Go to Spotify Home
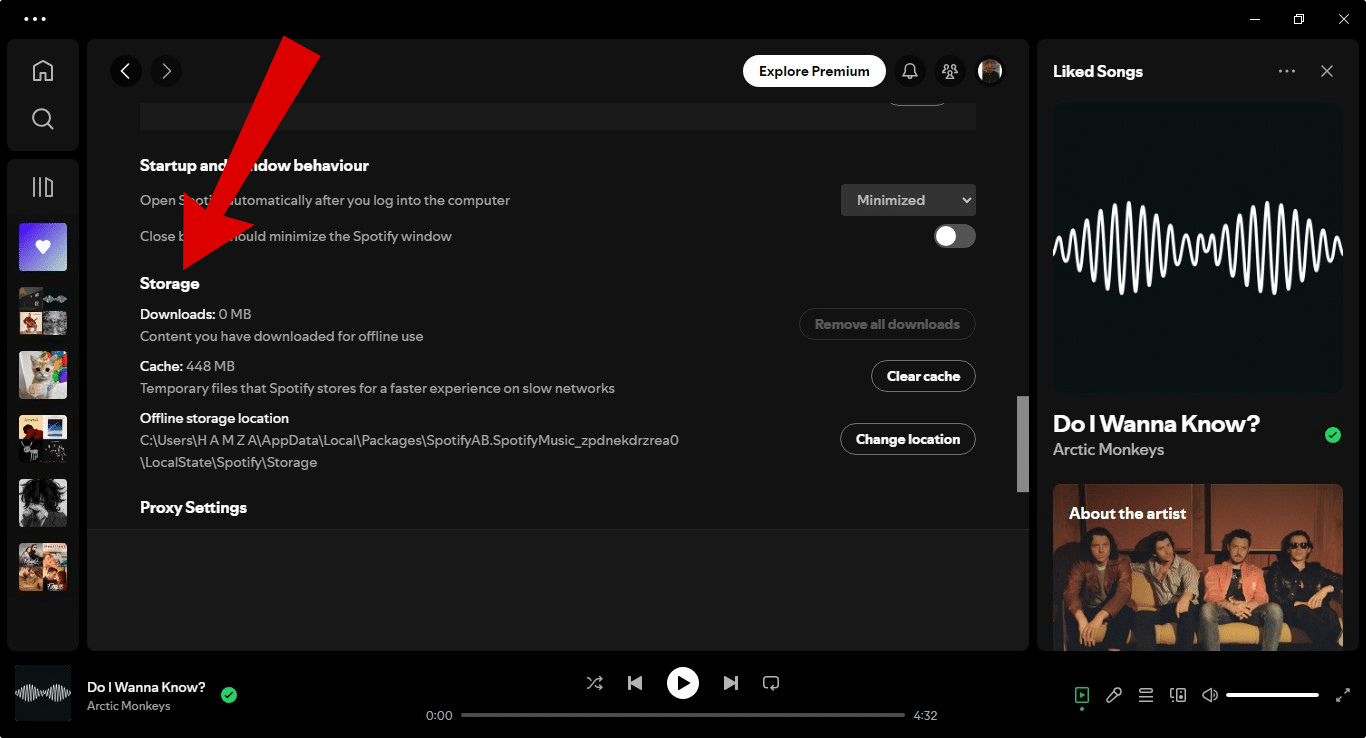The width and height of the screenshot is (1366, 738). click(x=42, y=71)
